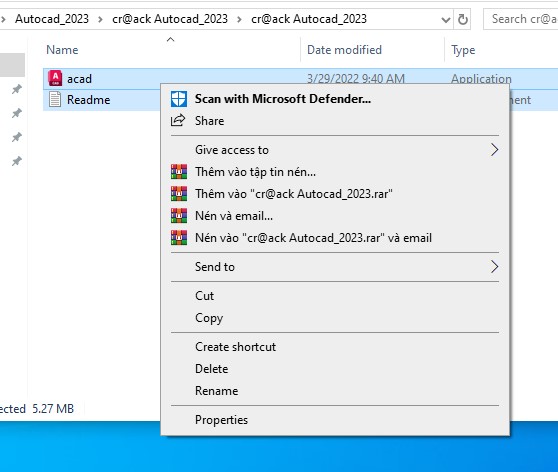Click the Search cr@ack search box
558x472 pixels.
[521, 19]
